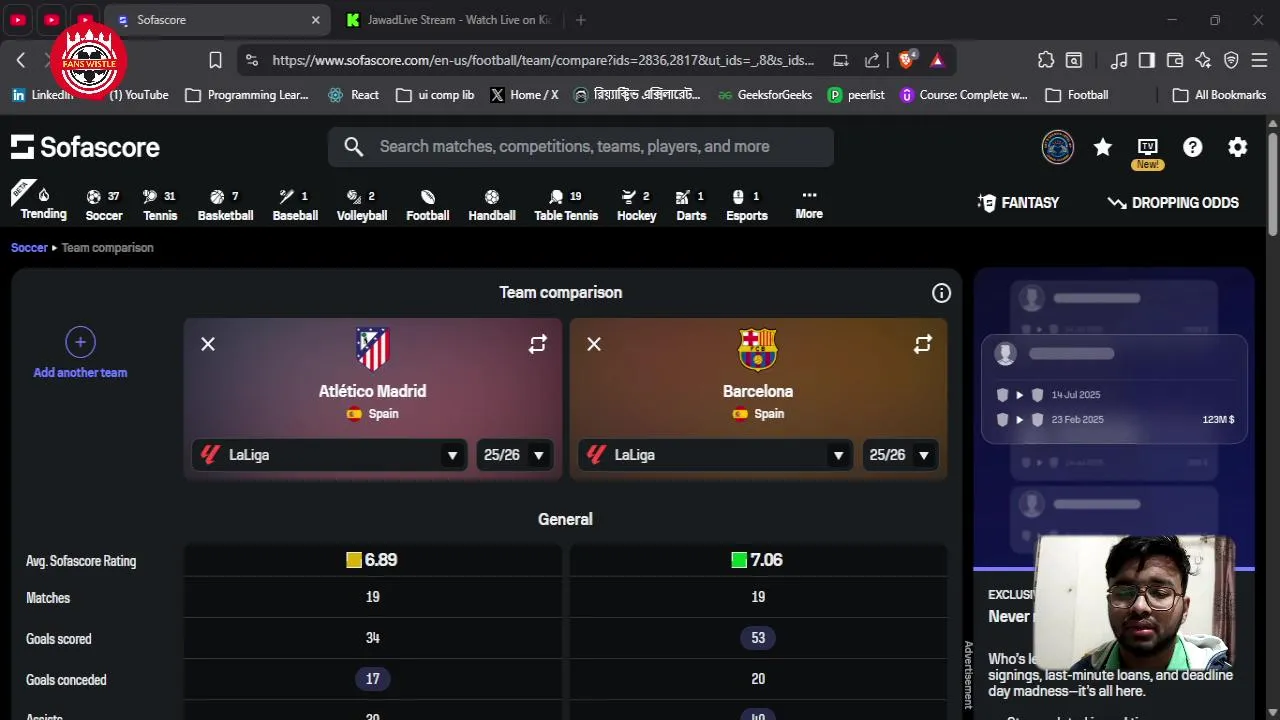Click the Atlético Madrid crest
Viewport: 1280px width, 720px height.
(x=372, y=349)
